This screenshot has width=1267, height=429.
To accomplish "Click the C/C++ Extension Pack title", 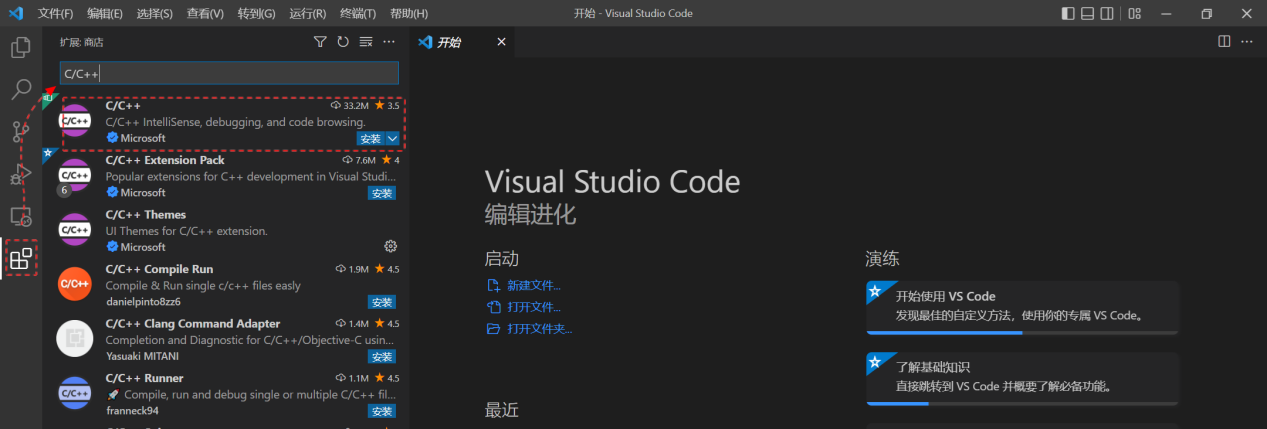I will (165, 160).
